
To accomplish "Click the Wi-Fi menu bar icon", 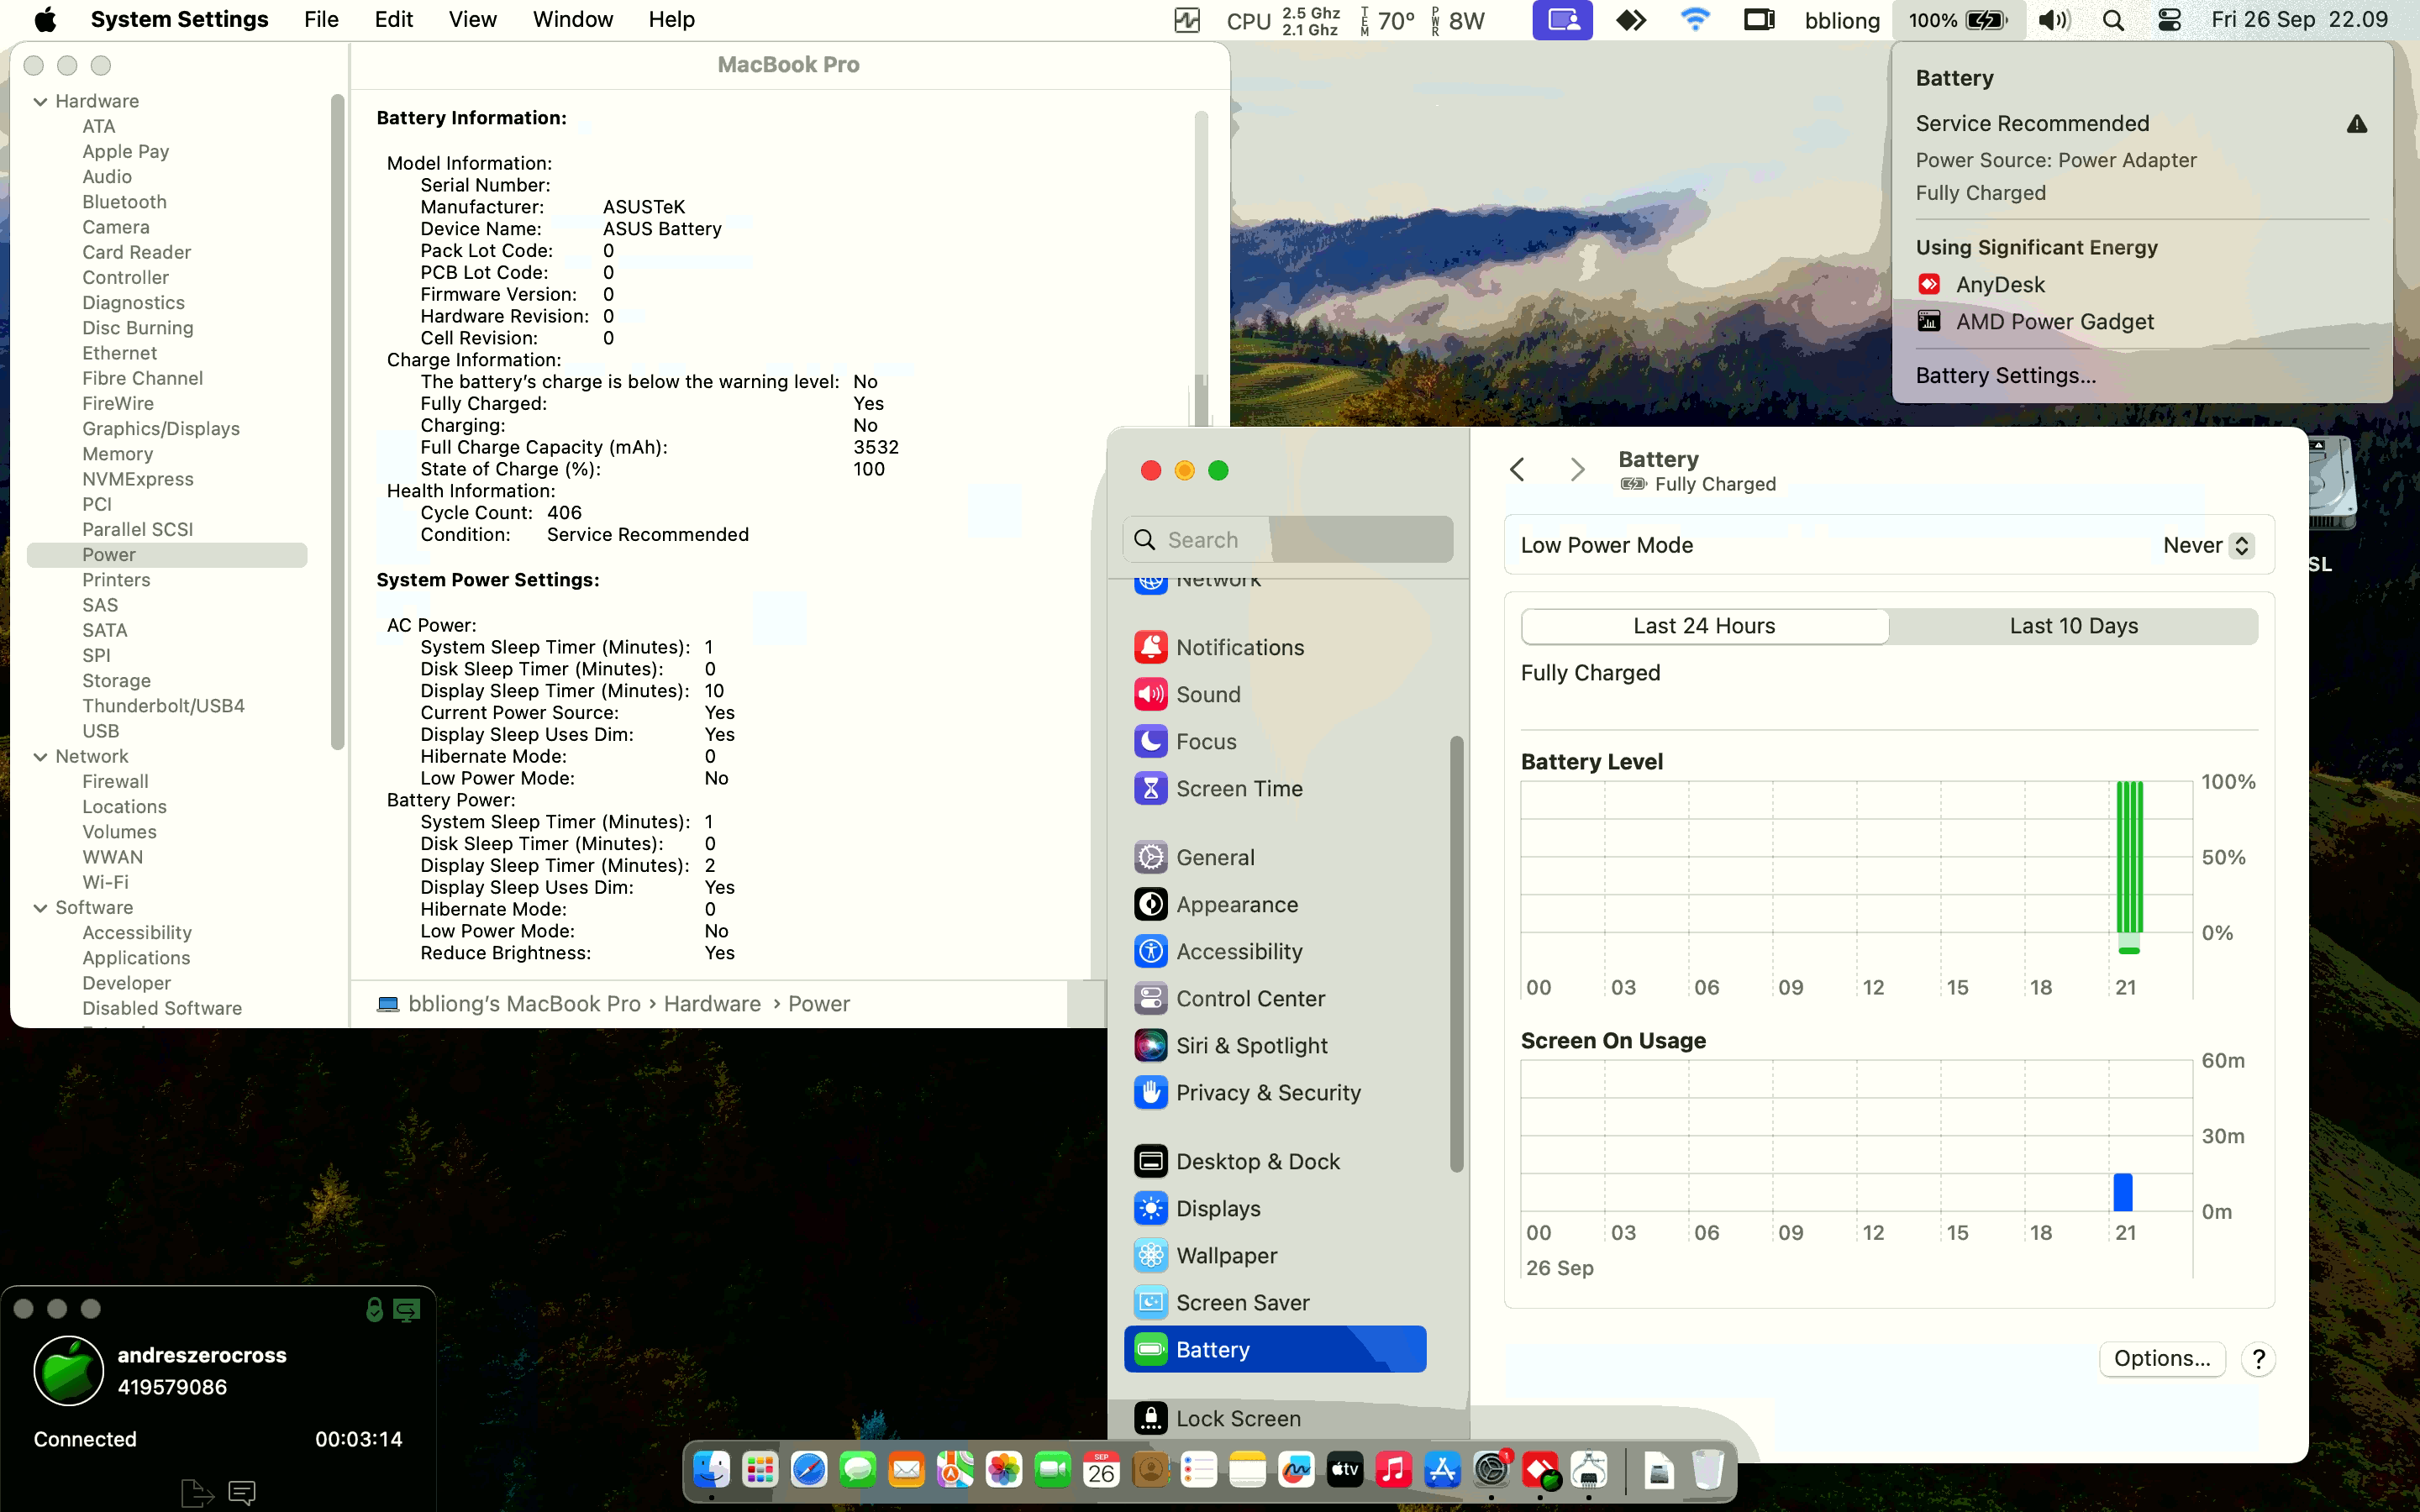I will tap(1695, 20).
